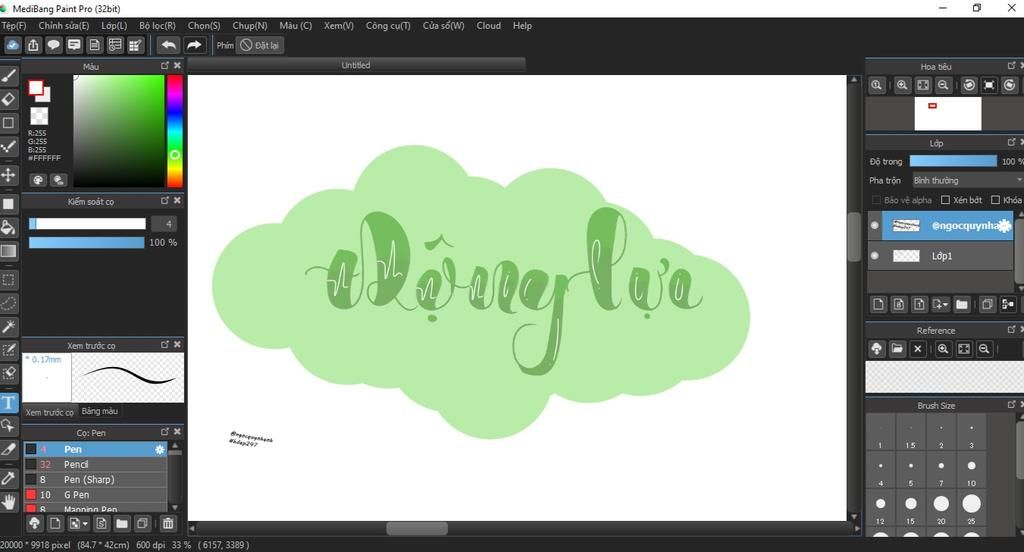Click the Untitled canvas tab
The height and width of the screenshot is (552, 1024).
pos(356,65)
